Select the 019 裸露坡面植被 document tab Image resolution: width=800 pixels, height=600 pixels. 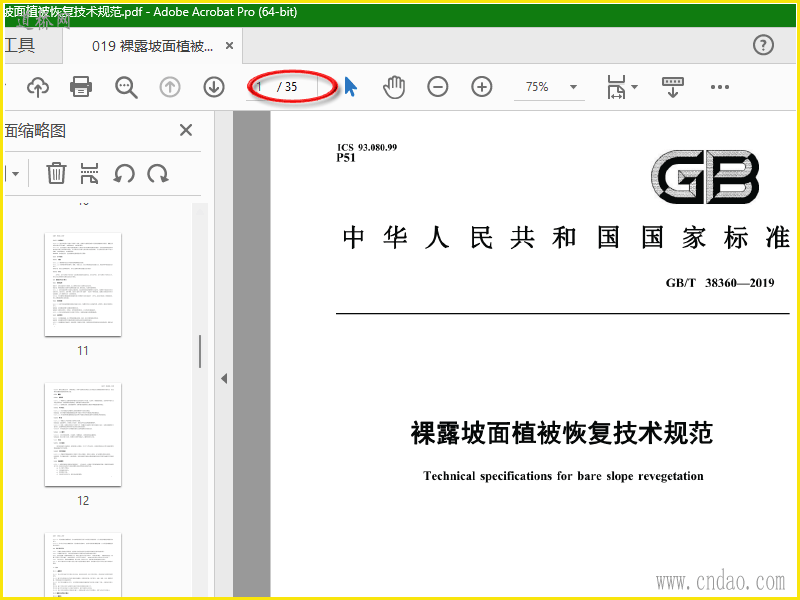153,46
